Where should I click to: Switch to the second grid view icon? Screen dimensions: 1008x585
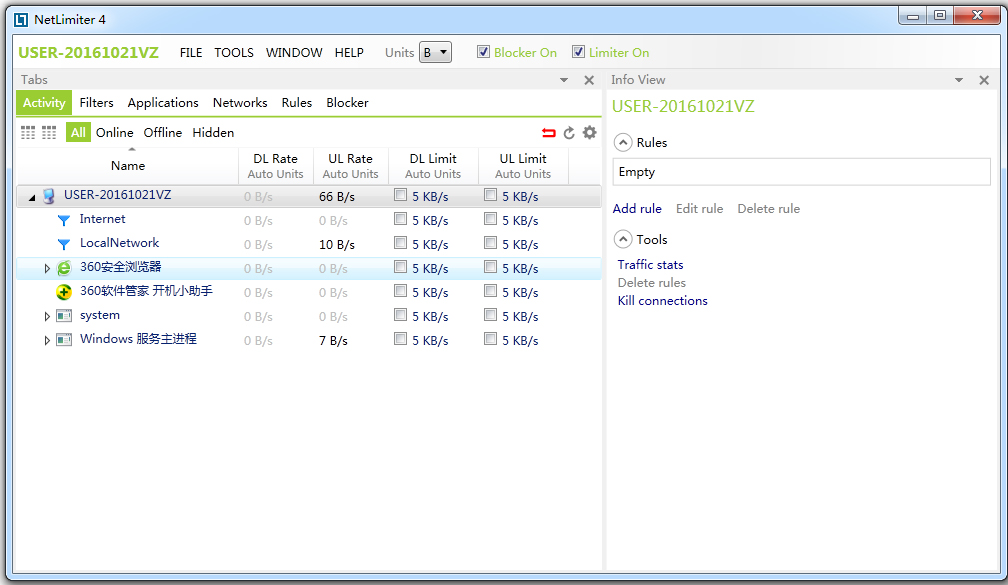(49, 132)
